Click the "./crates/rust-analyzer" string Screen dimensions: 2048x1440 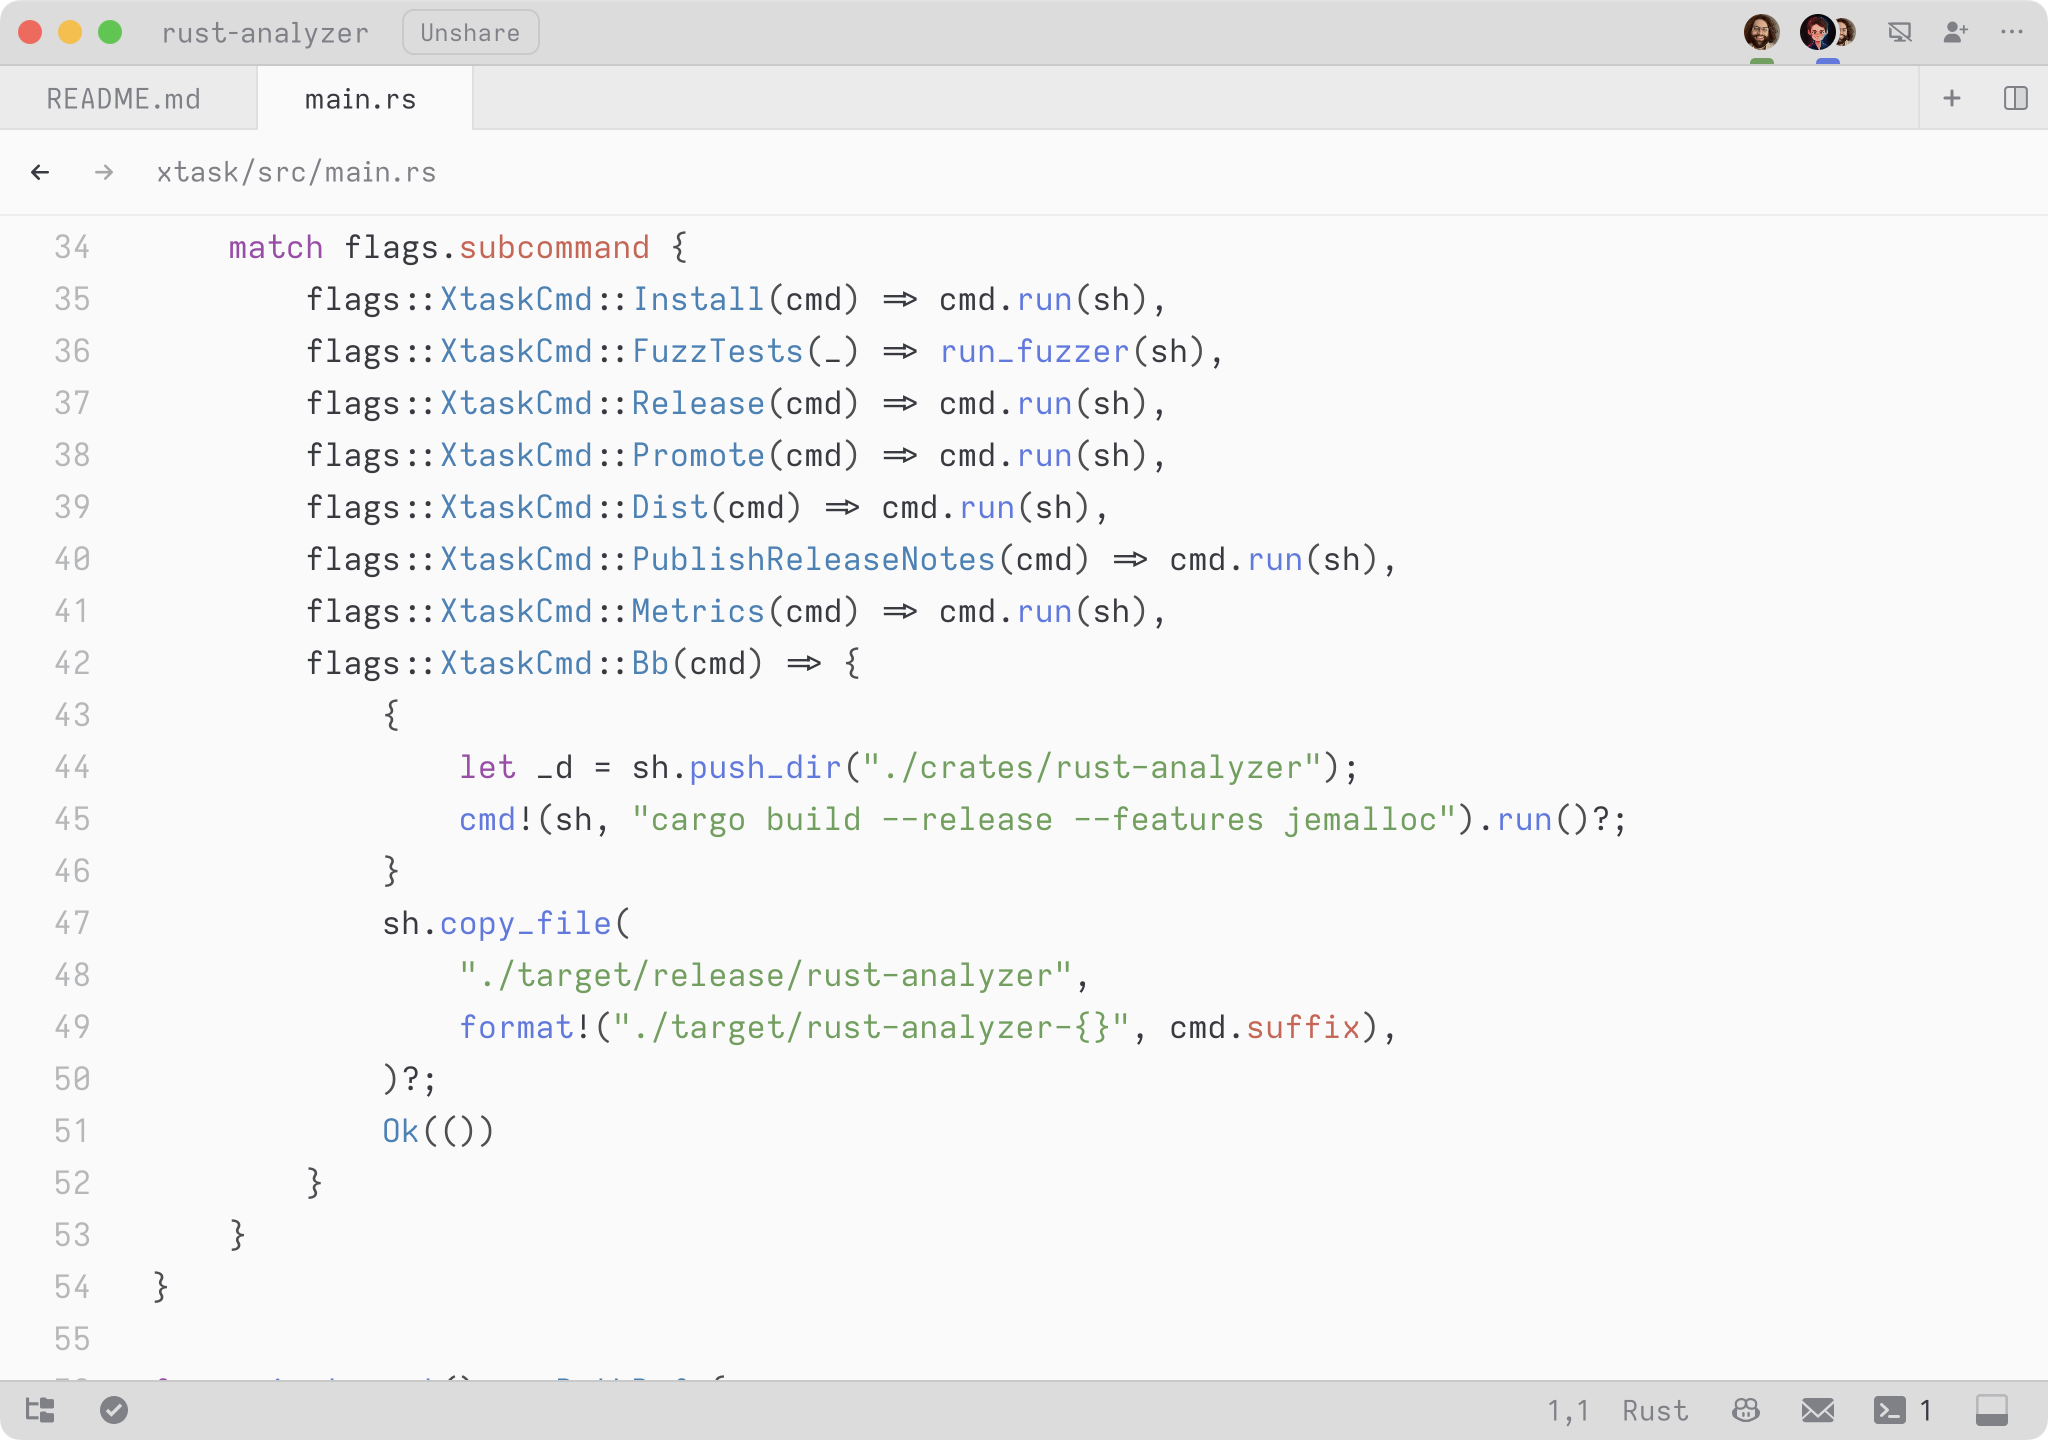[1092, 767]
